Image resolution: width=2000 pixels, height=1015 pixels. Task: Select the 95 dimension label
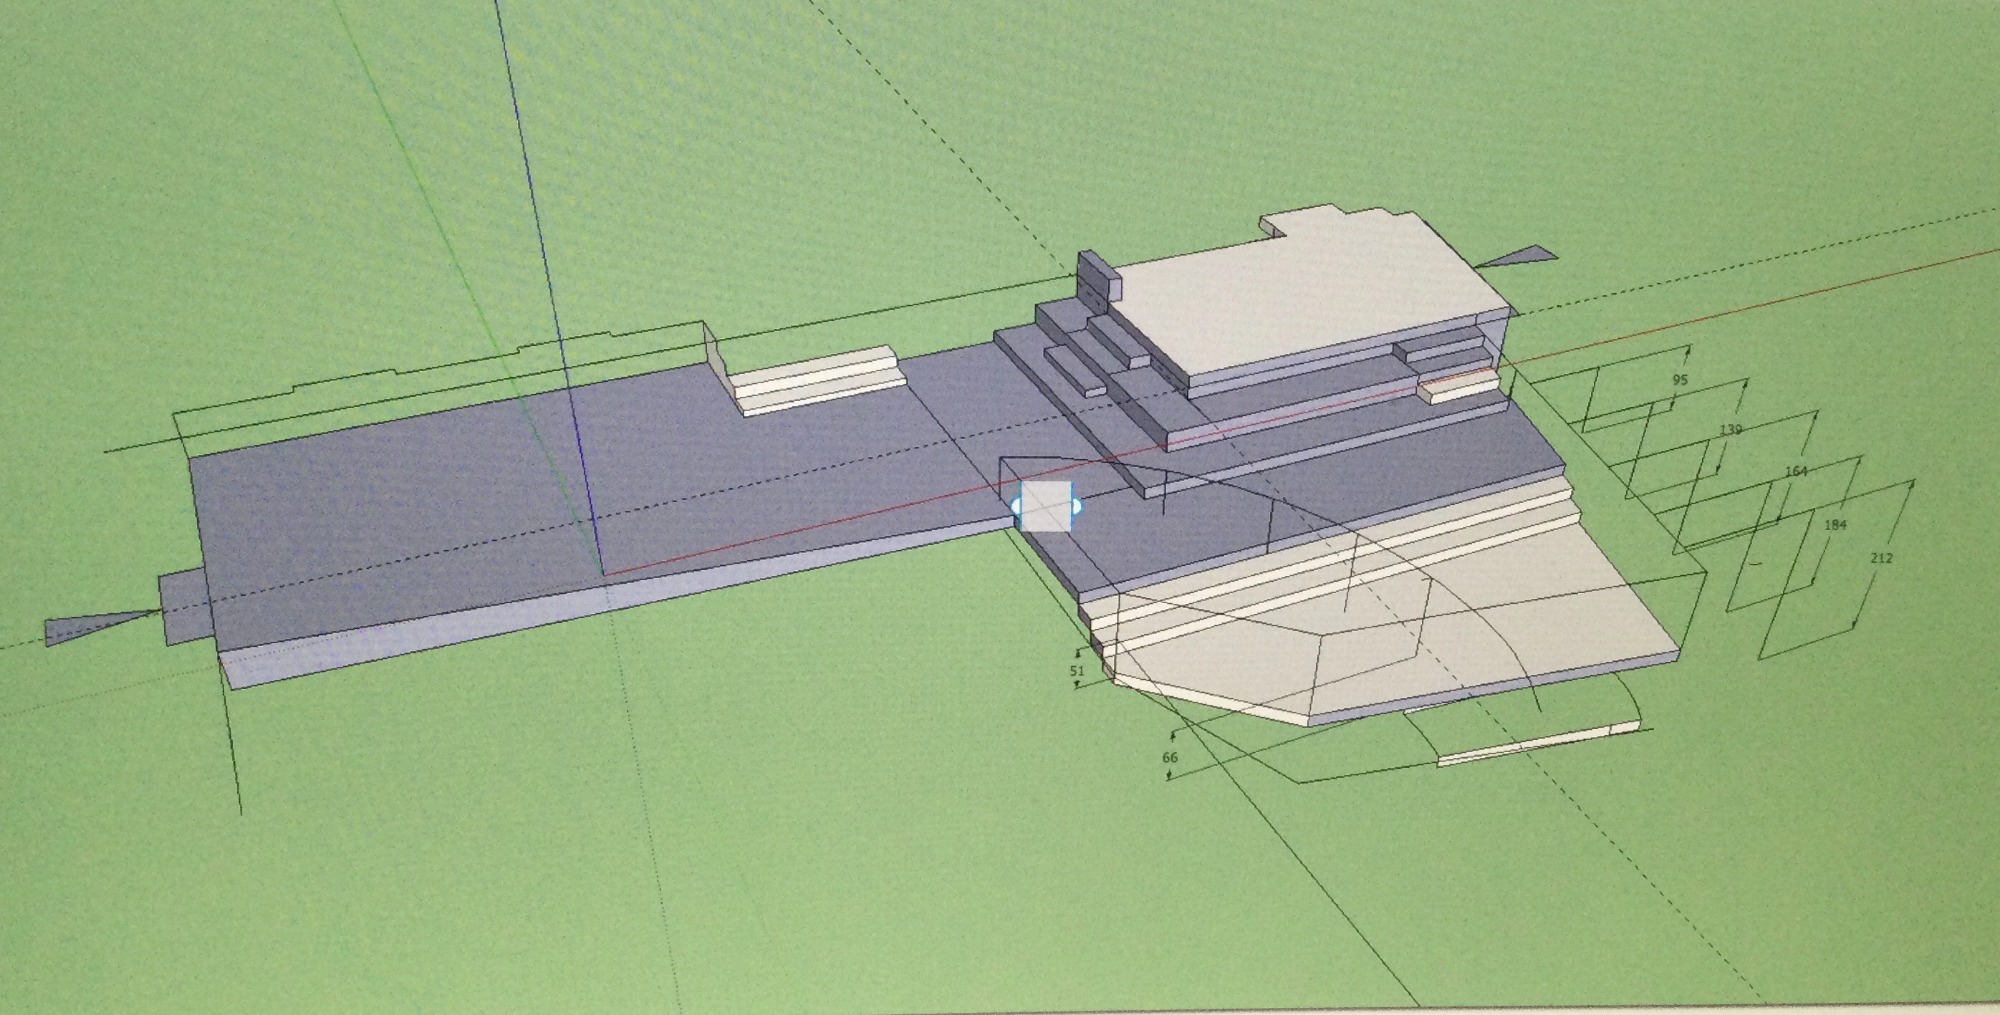click(x=1679, y=380)
